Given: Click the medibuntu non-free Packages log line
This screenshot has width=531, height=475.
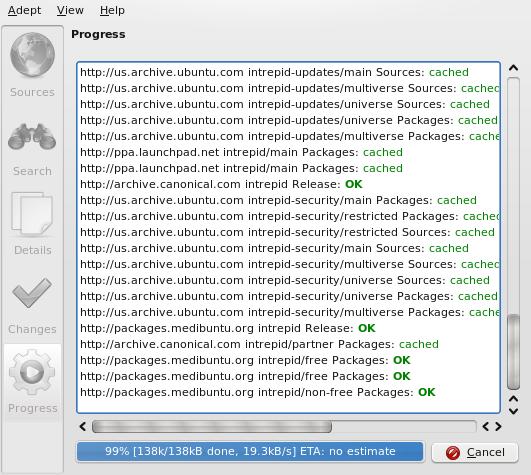Looking at the screenshot, I should [x=258, y=392].
